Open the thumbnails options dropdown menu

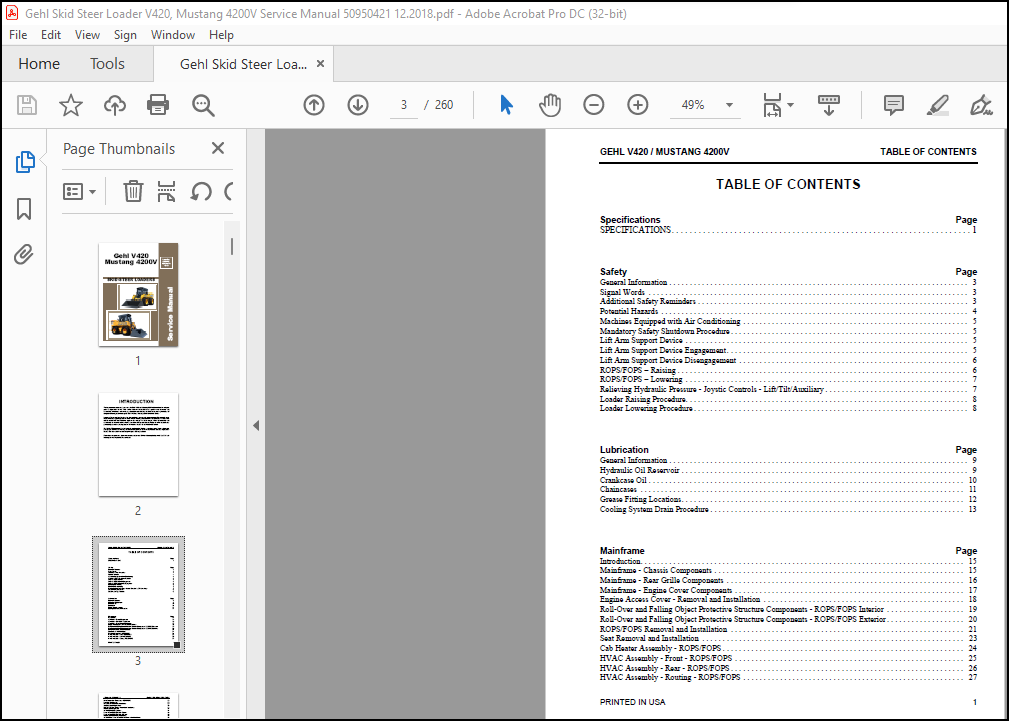79,191
